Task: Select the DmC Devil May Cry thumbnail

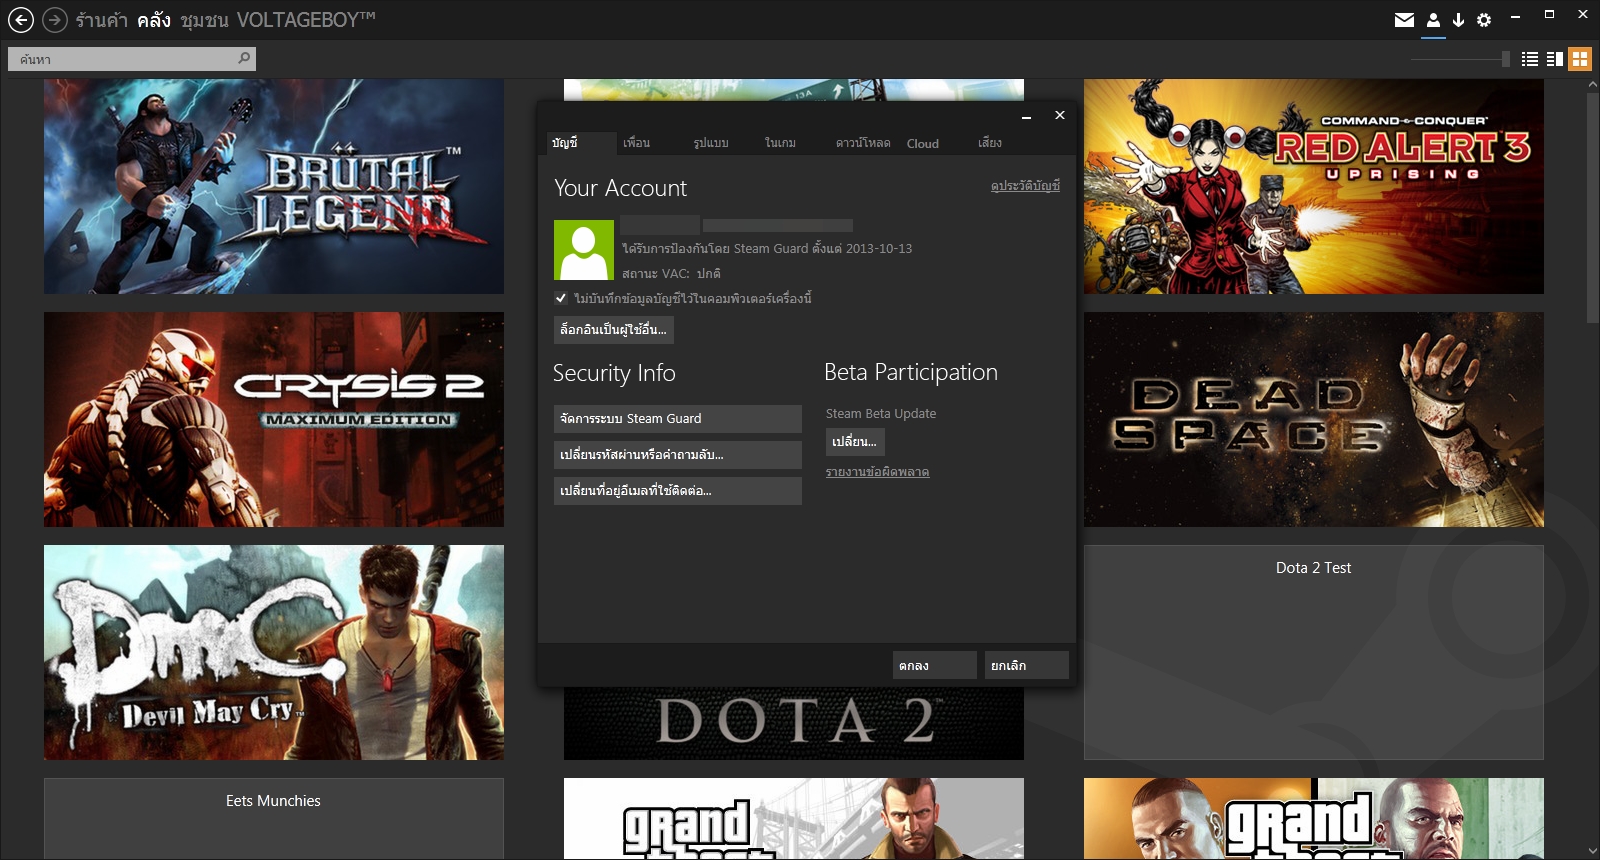Action: coord(274,652)
